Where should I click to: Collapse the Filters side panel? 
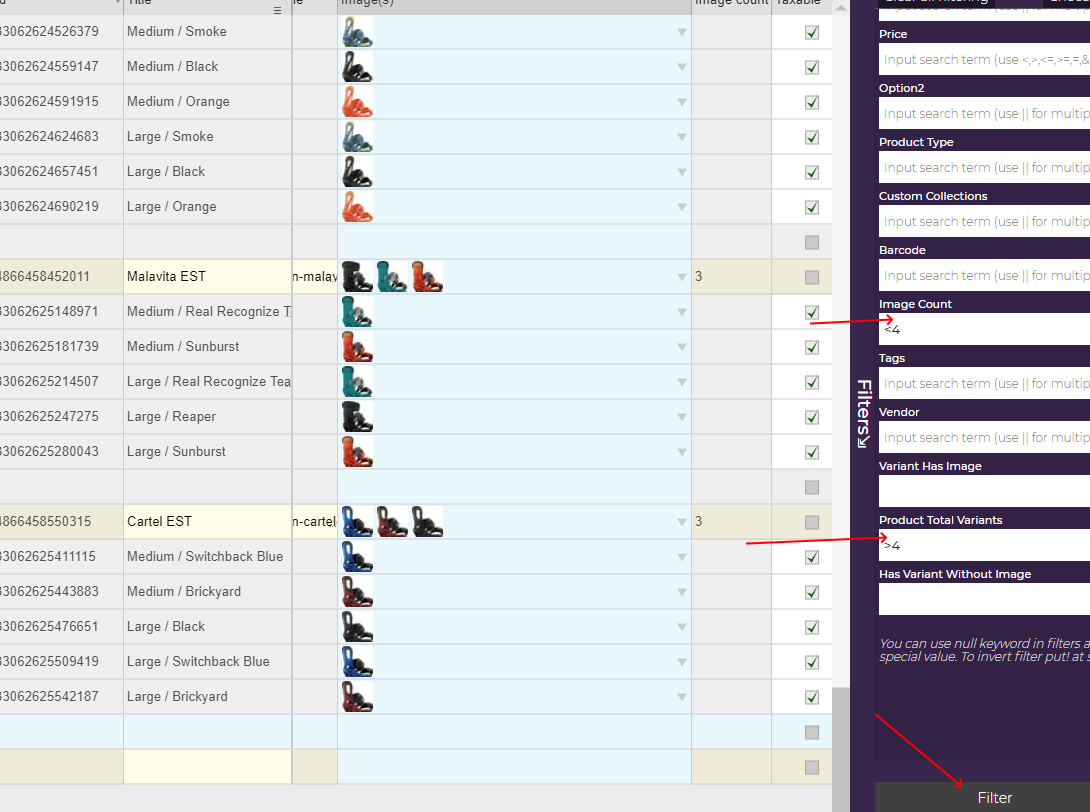(863, 413)
